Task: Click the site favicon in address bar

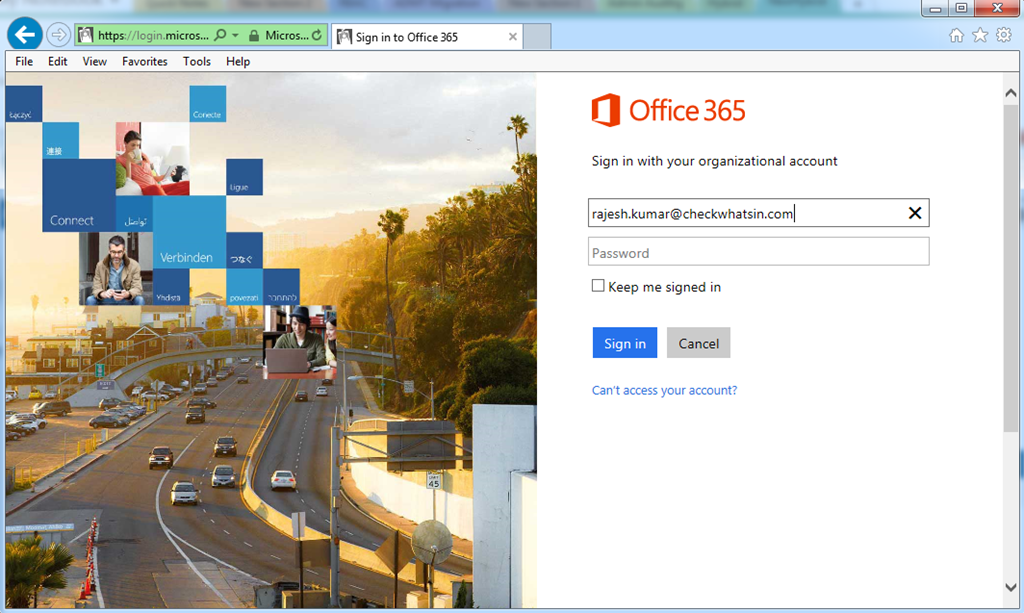Action: [86, 35]
